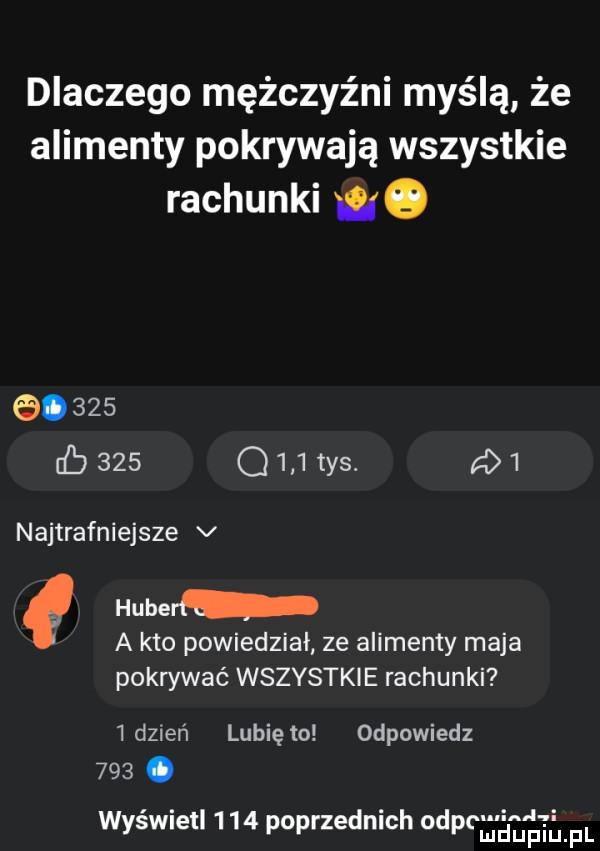Viewport: 600px width, 851px height.
Task: View the reactions count 325
Action: (94, 407)
